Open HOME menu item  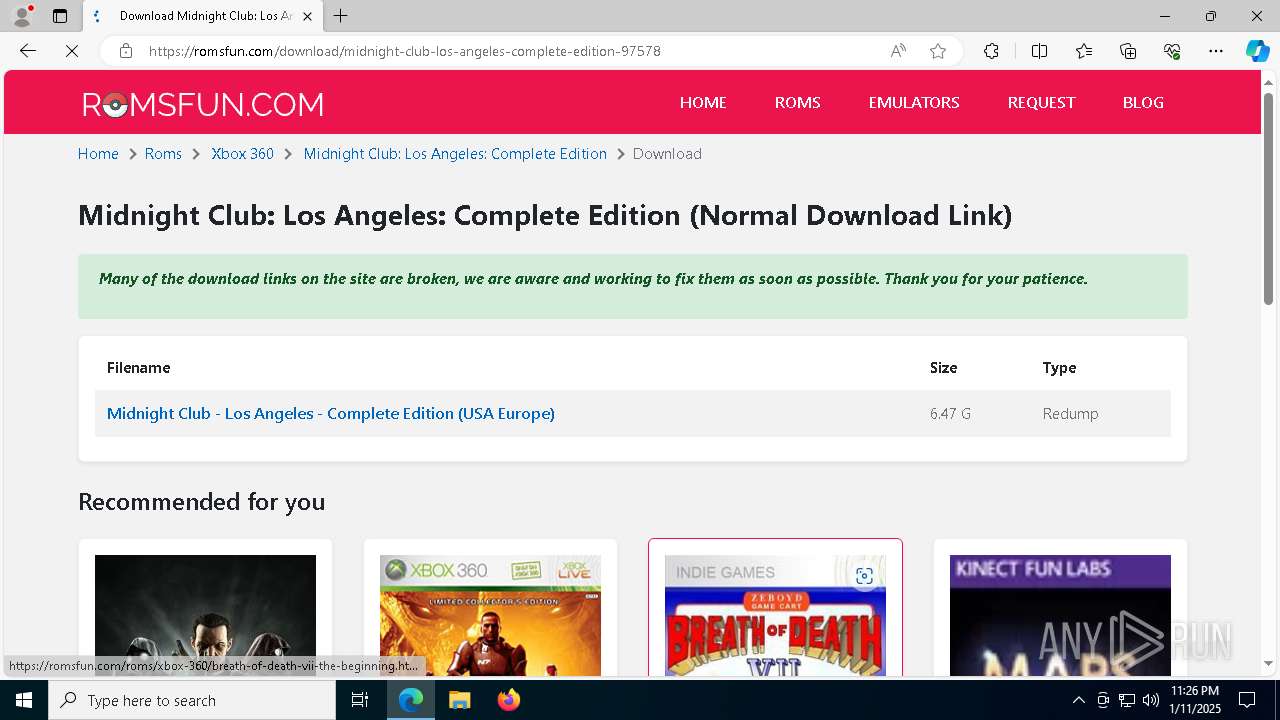703,102
